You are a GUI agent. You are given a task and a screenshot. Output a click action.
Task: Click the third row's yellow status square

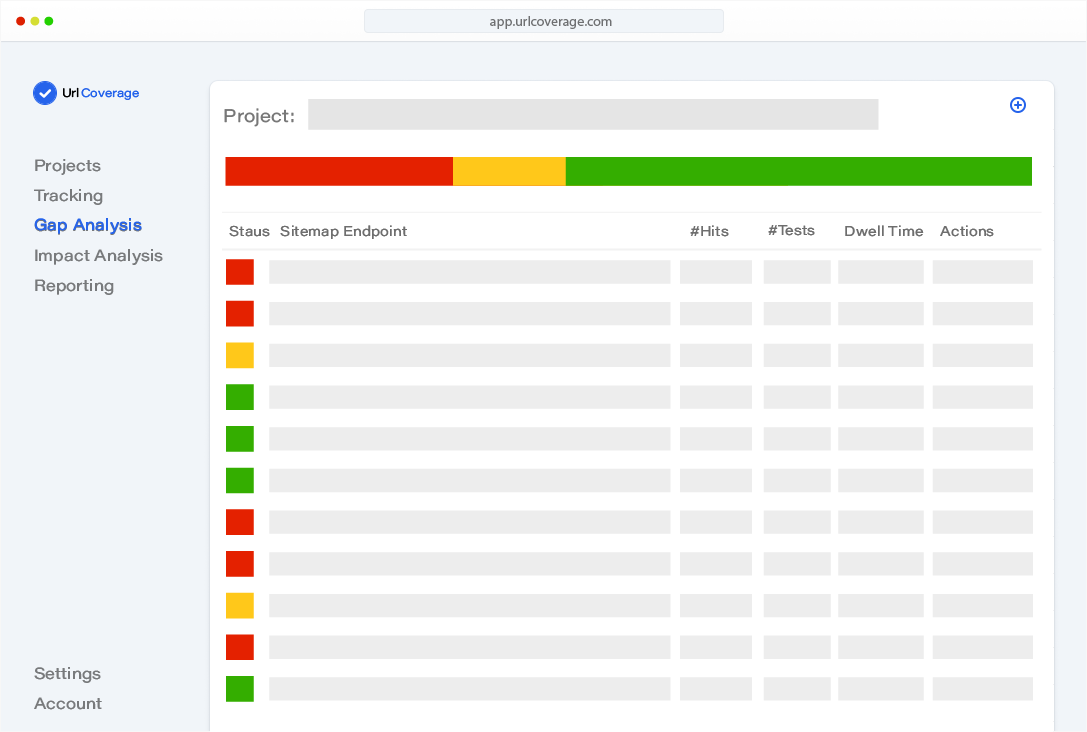240,355
